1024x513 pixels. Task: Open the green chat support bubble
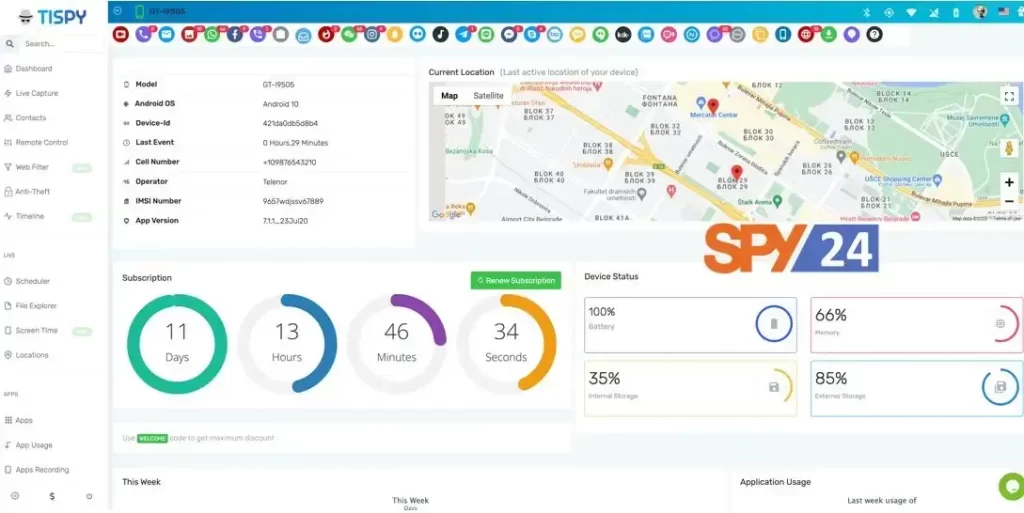1012,486
